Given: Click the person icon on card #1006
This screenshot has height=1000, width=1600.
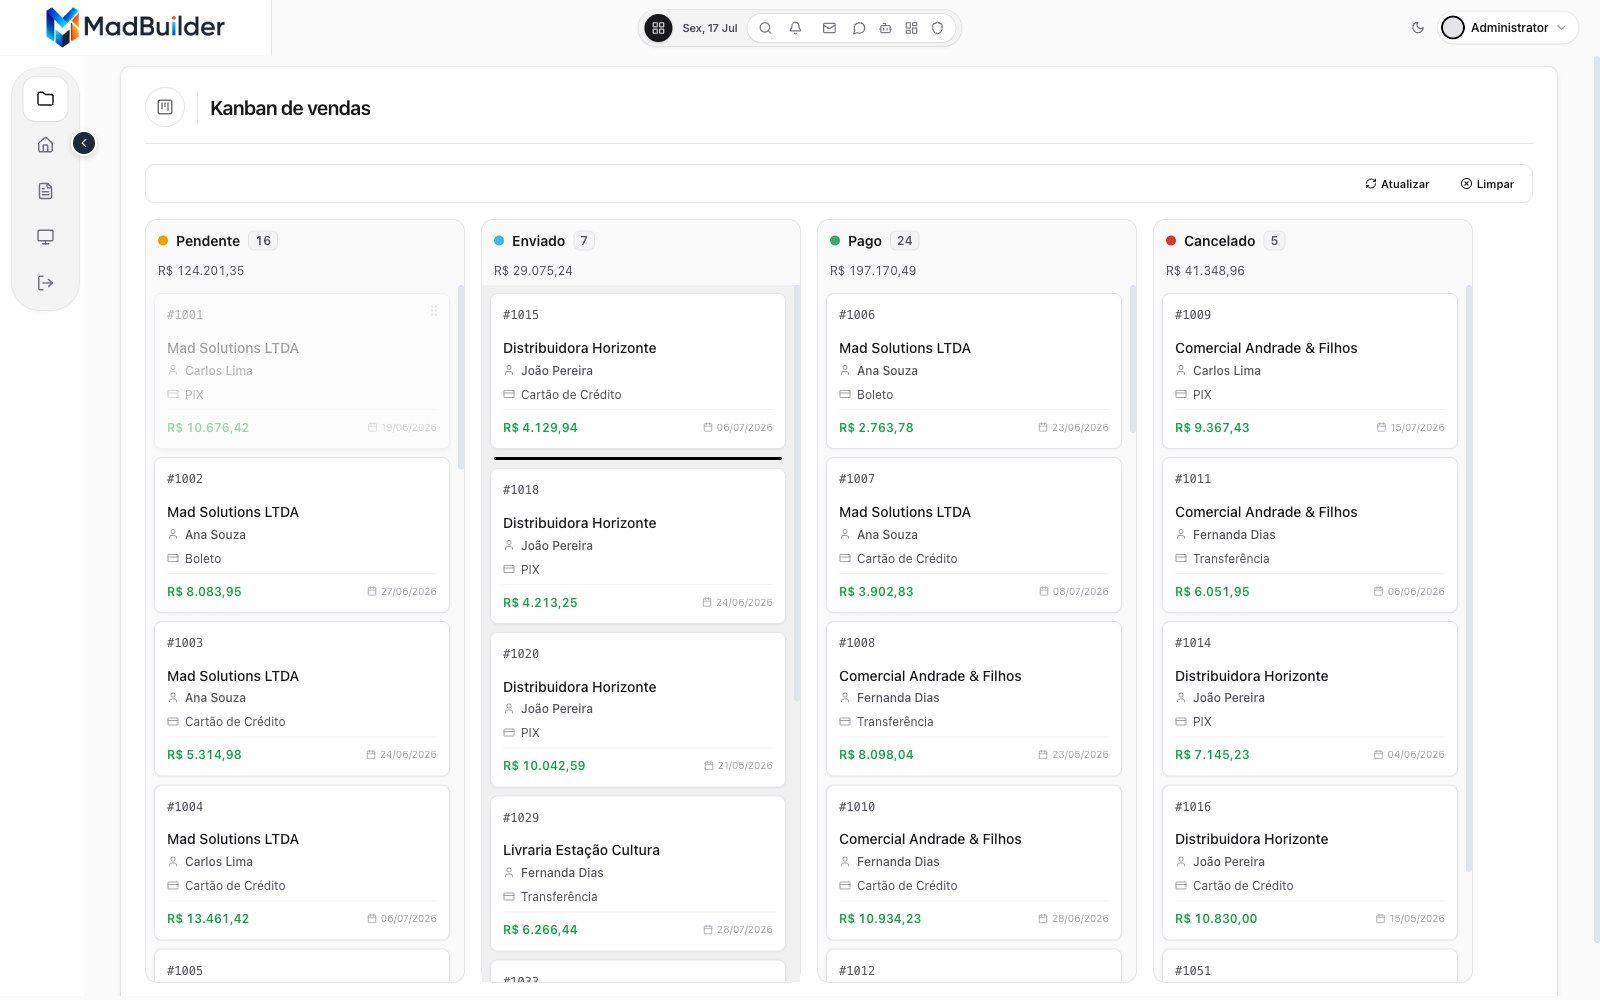Looking at the screenshot, I should coord(845,370).
